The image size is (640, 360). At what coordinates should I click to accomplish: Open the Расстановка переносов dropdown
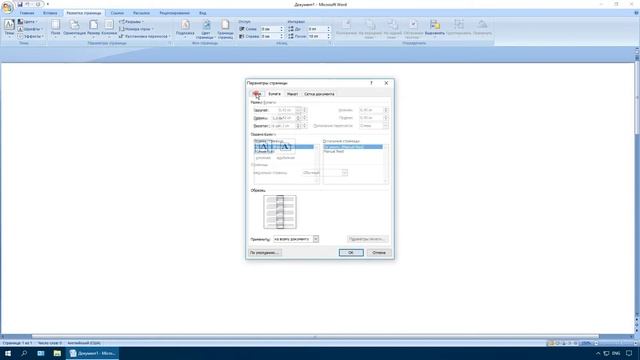tap(144, 36)
